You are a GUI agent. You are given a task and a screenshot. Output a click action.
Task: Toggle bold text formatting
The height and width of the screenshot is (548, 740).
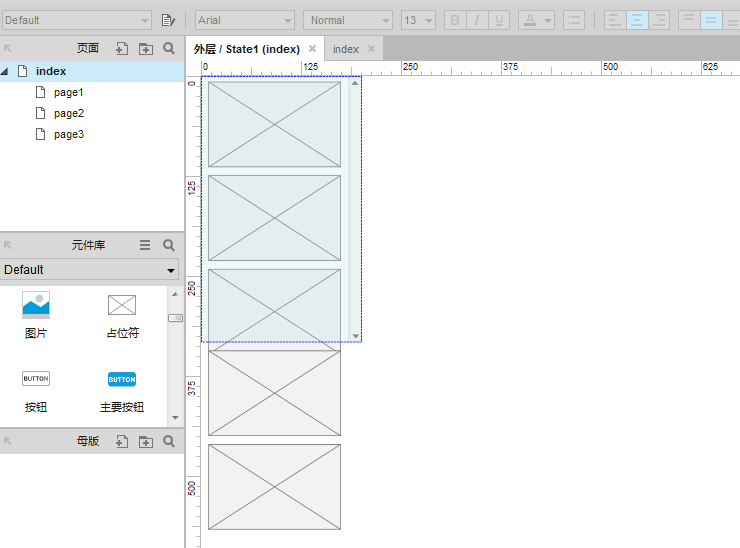click(455, 20)
